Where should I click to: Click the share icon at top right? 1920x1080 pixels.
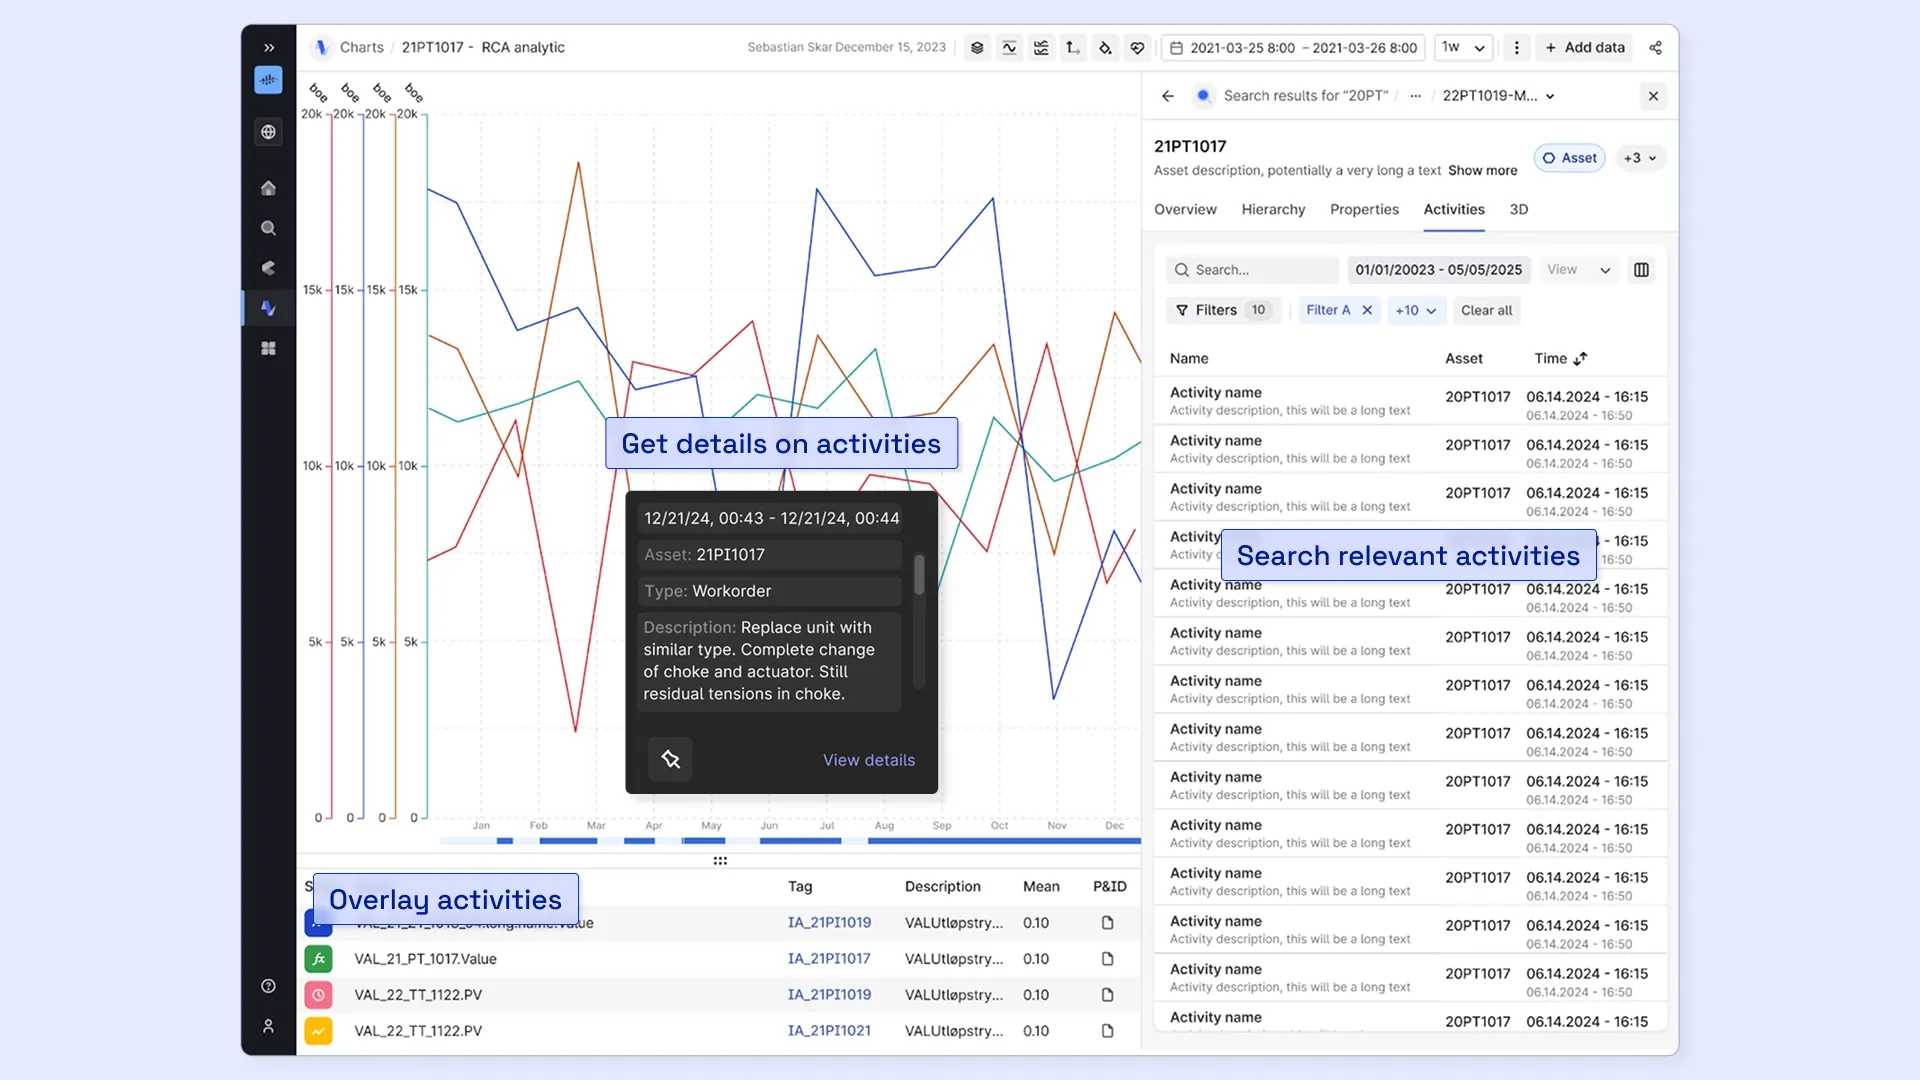pyautogui.click(x=1655, y=48)
